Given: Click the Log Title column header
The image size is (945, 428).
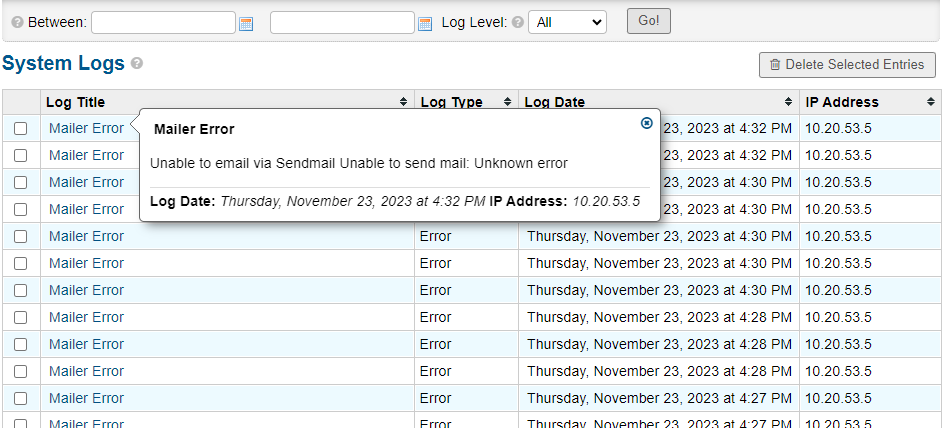Looking at the screenshot, I should (76, 102).
